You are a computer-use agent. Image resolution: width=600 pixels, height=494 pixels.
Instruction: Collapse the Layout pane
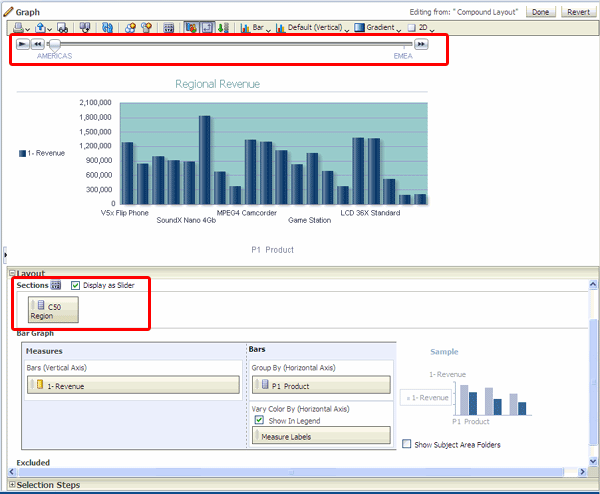12,273
